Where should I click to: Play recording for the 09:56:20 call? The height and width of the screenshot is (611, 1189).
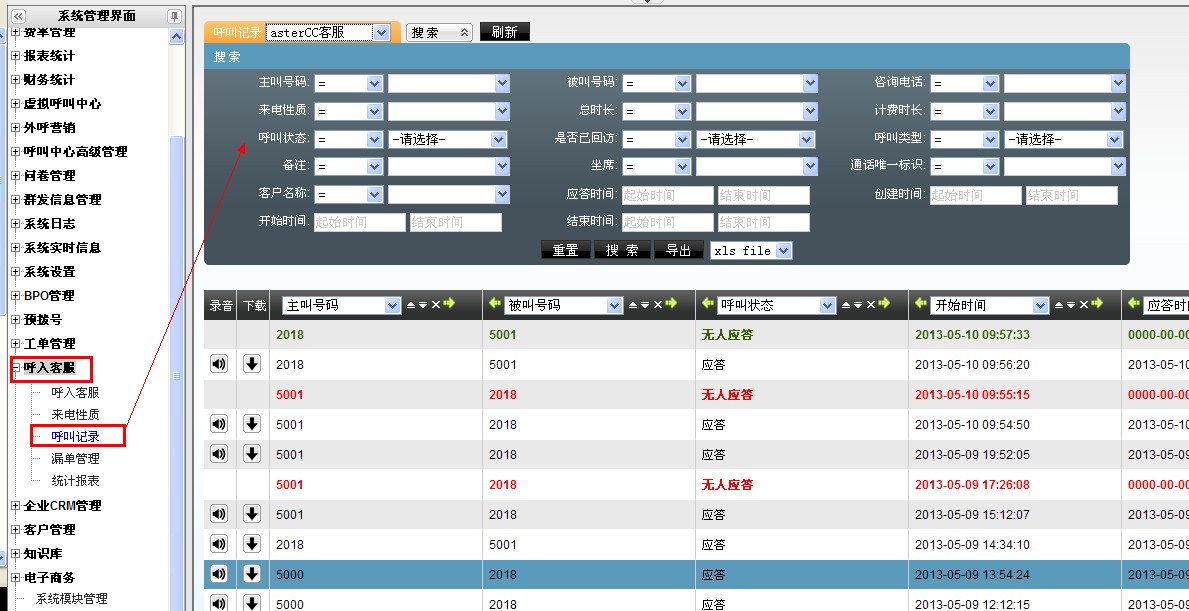[219, 364]
